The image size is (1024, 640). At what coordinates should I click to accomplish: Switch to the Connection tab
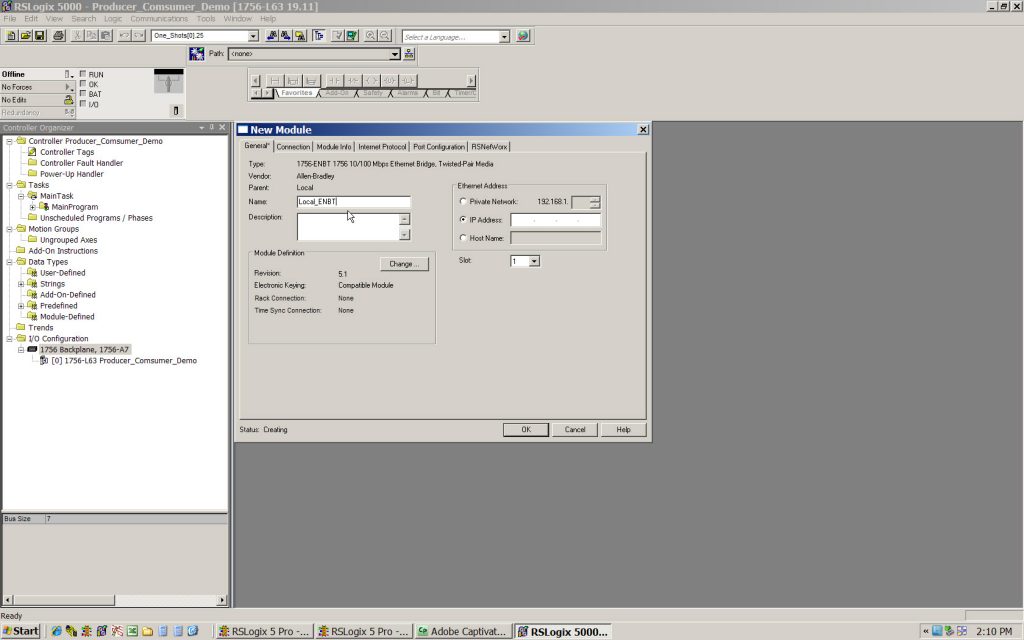293,147
